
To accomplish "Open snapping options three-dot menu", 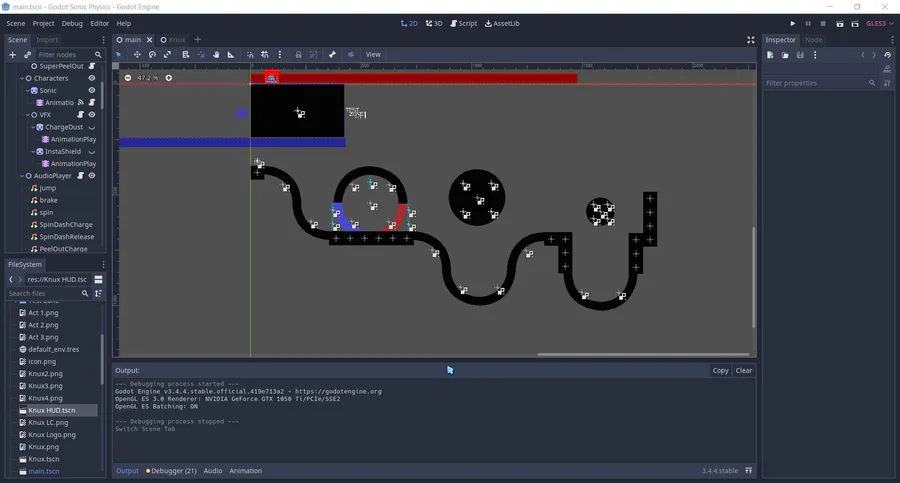I will [x=280, y=55].
